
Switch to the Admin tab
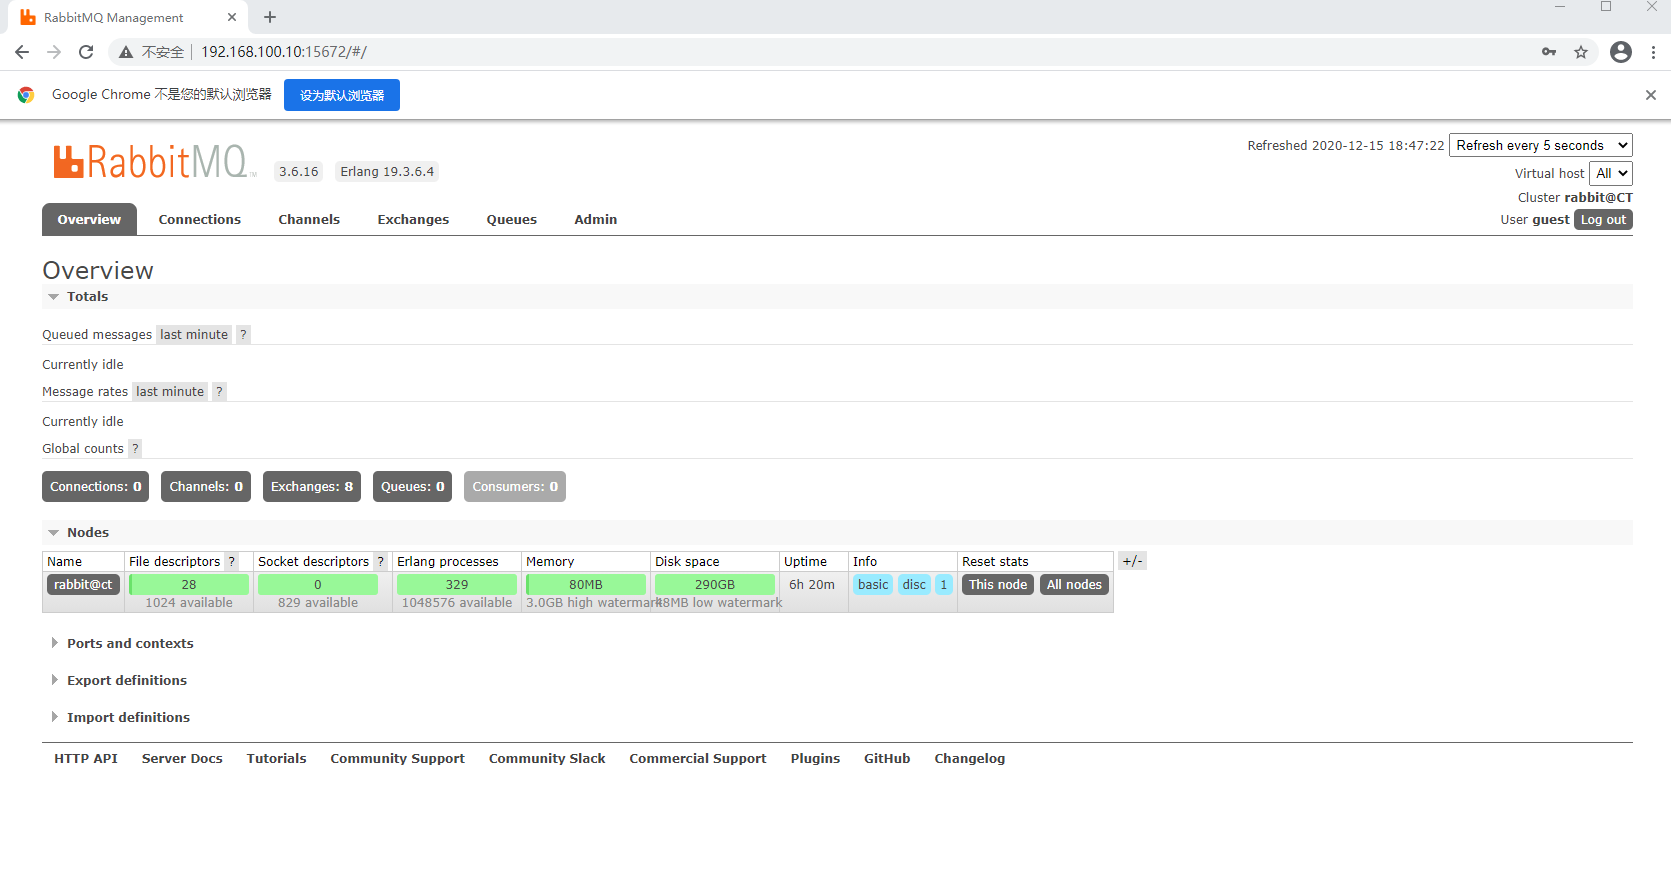pyautogui.click(x=596, y=219)
